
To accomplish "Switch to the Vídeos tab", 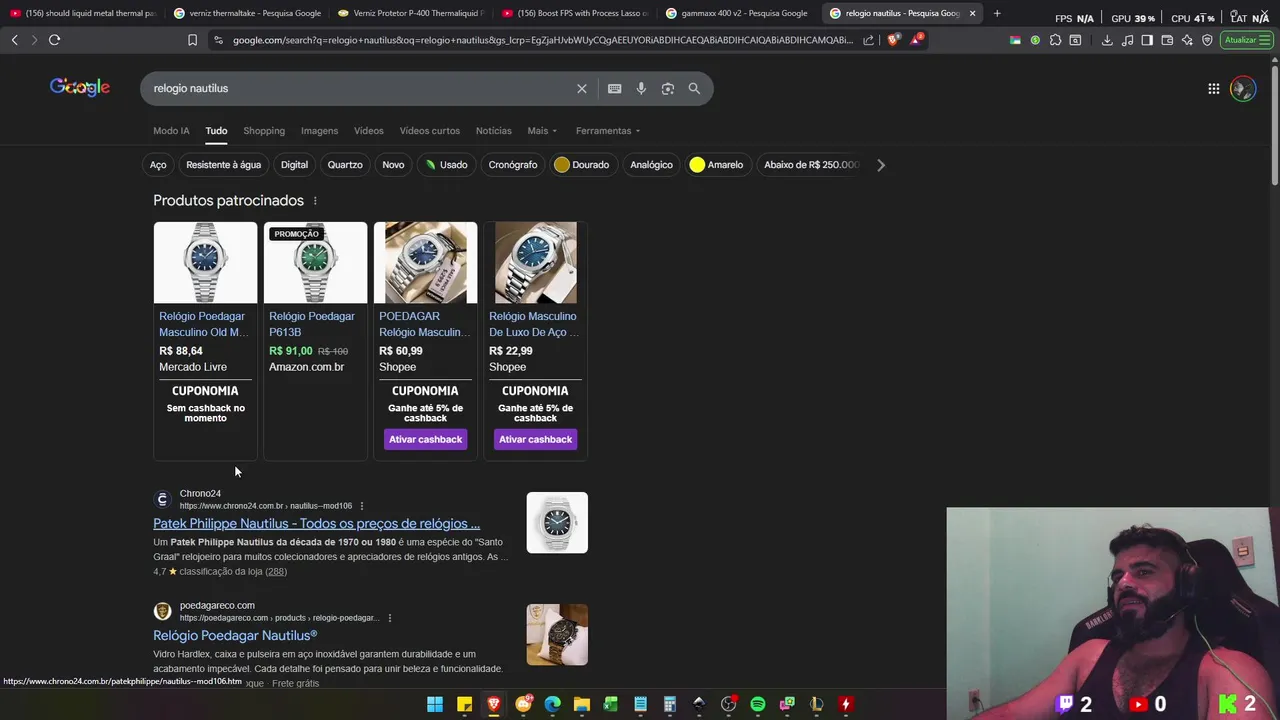I will (368, 131).
